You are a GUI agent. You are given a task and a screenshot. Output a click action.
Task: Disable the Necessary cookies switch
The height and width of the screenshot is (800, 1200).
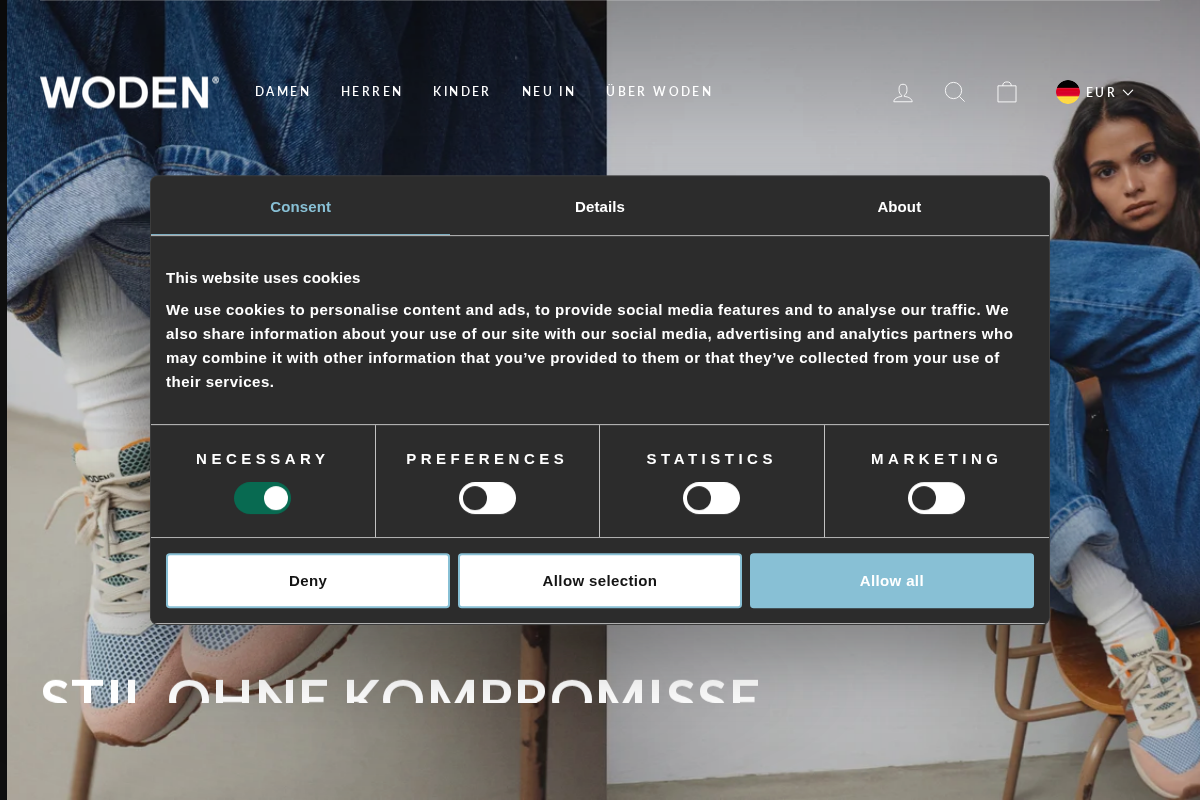262,497
